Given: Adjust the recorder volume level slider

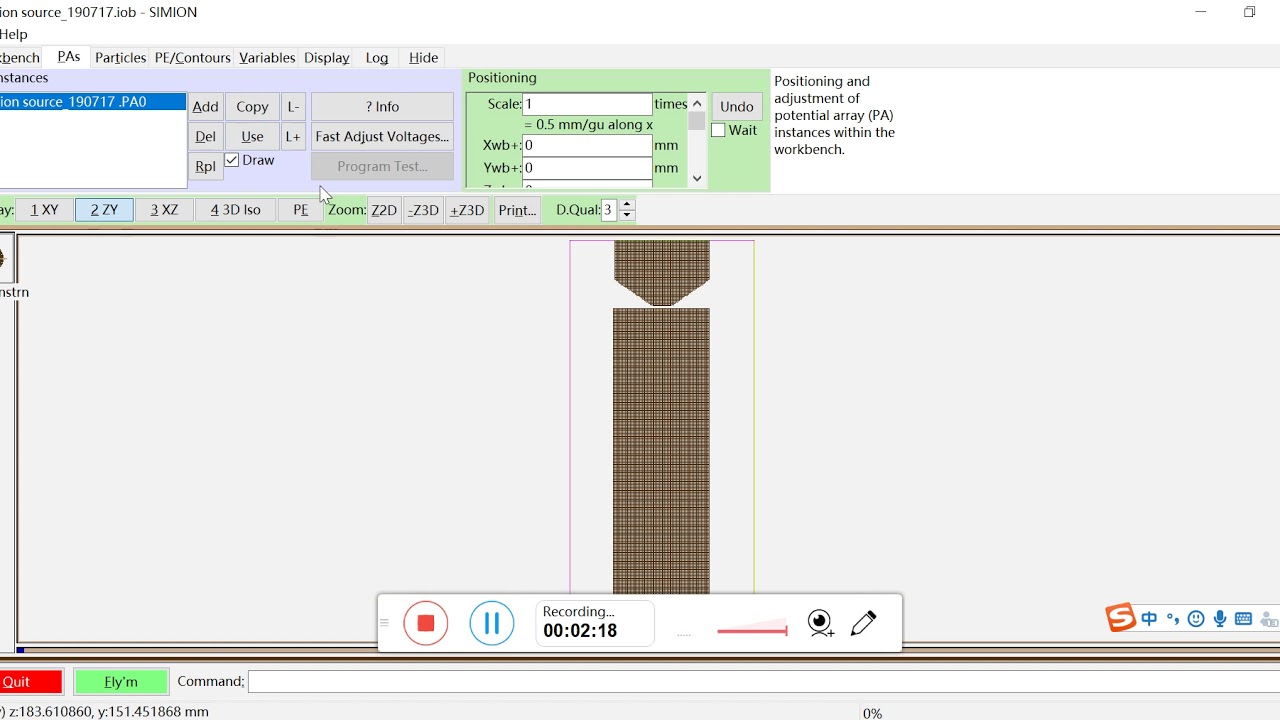Looking at the screenshot, I should (752, 630).
